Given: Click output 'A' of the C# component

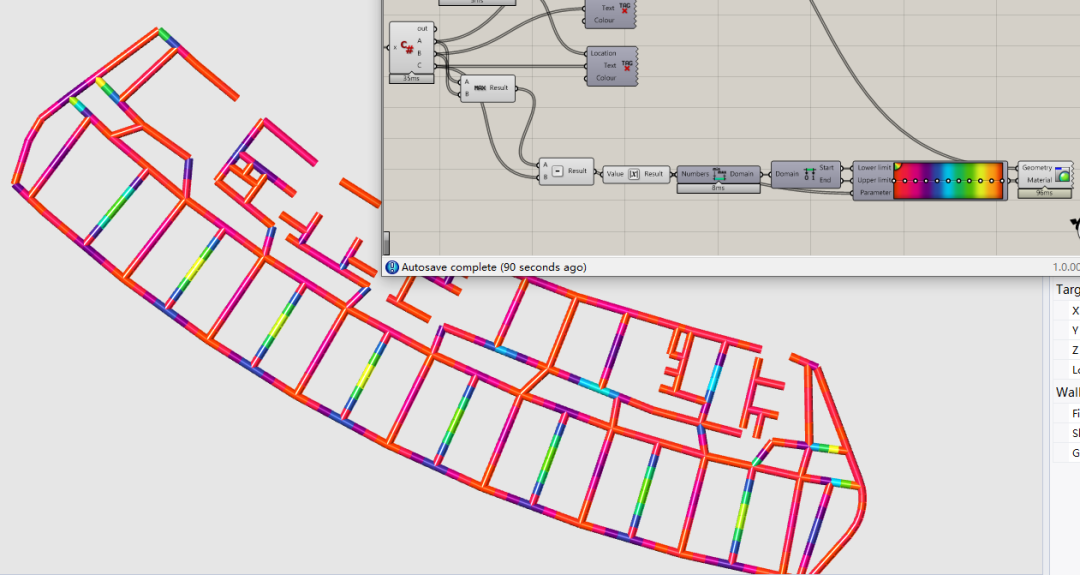Looking at the screenshot, I should point(419,41).
